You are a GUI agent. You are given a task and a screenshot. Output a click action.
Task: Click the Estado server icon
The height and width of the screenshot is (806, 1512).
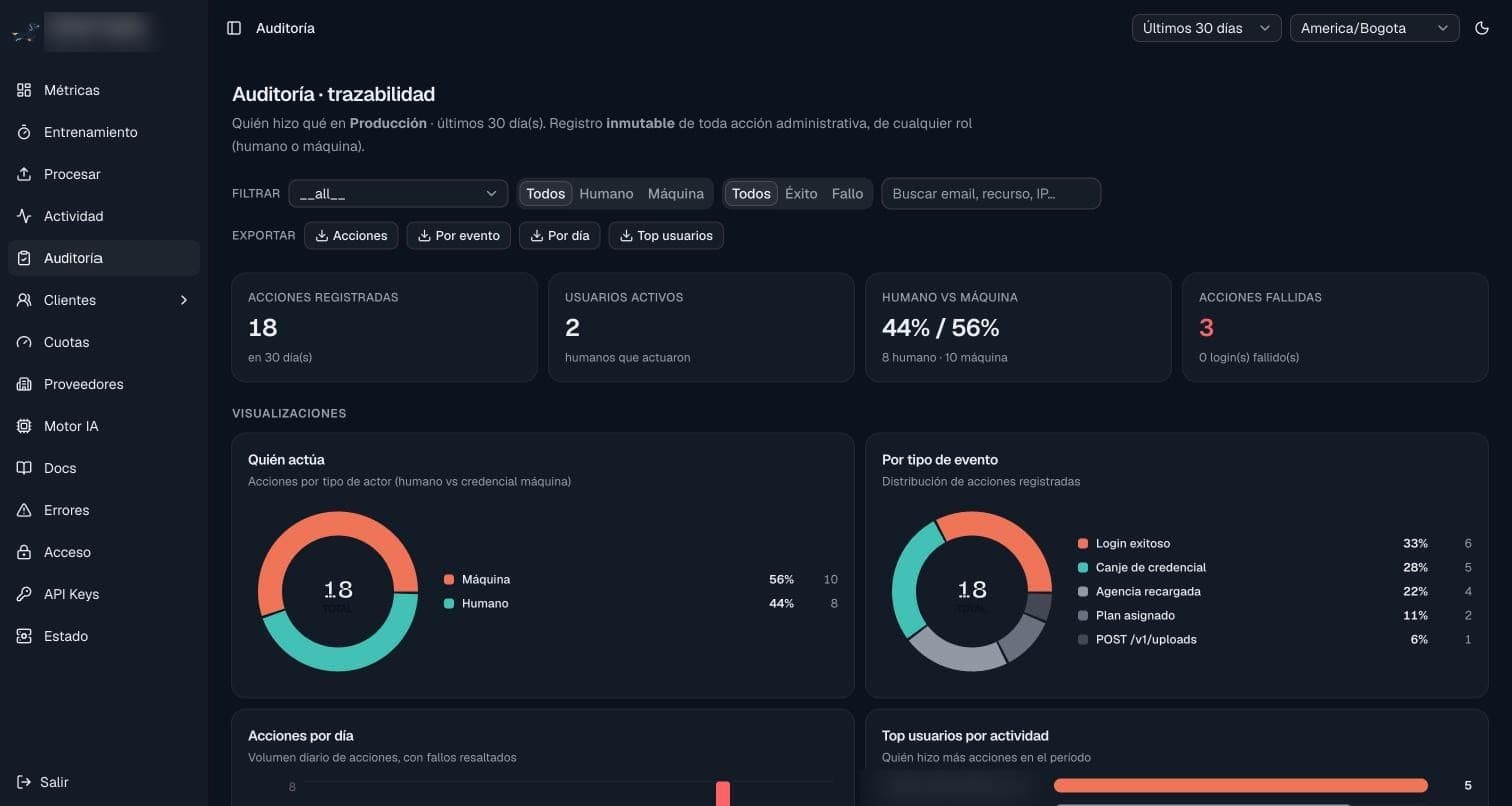[x=24, y=636]
